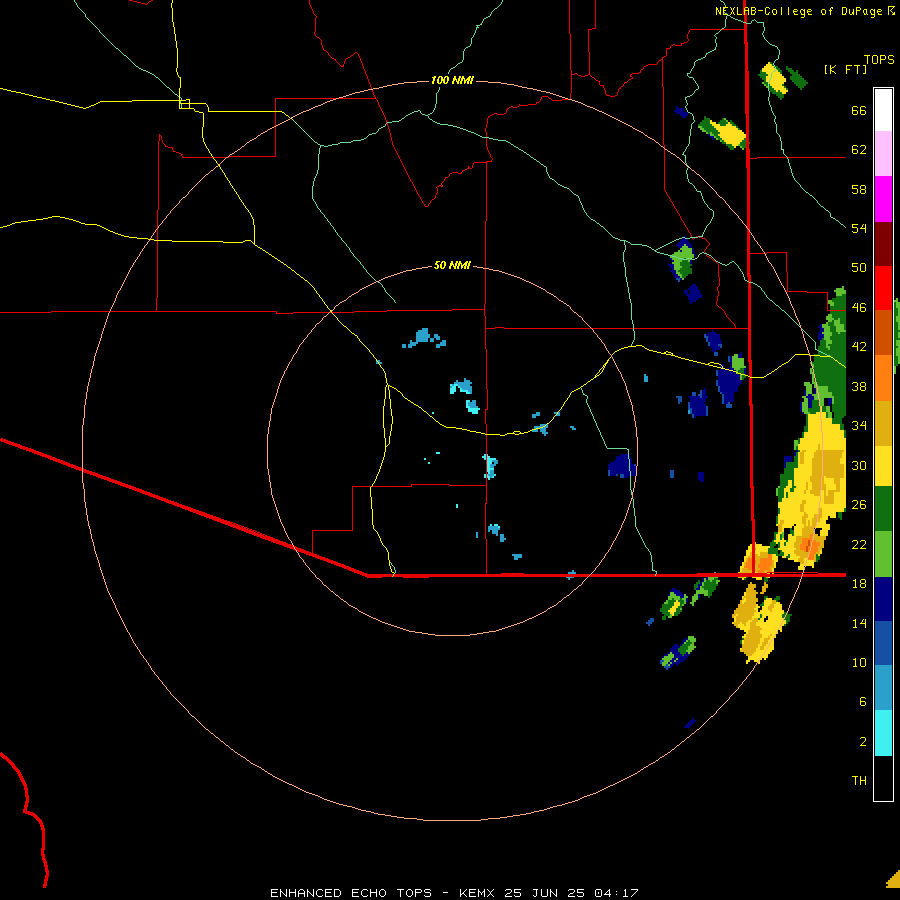
Task: Click the 42 value on the legend
Action: click(859, 347)
